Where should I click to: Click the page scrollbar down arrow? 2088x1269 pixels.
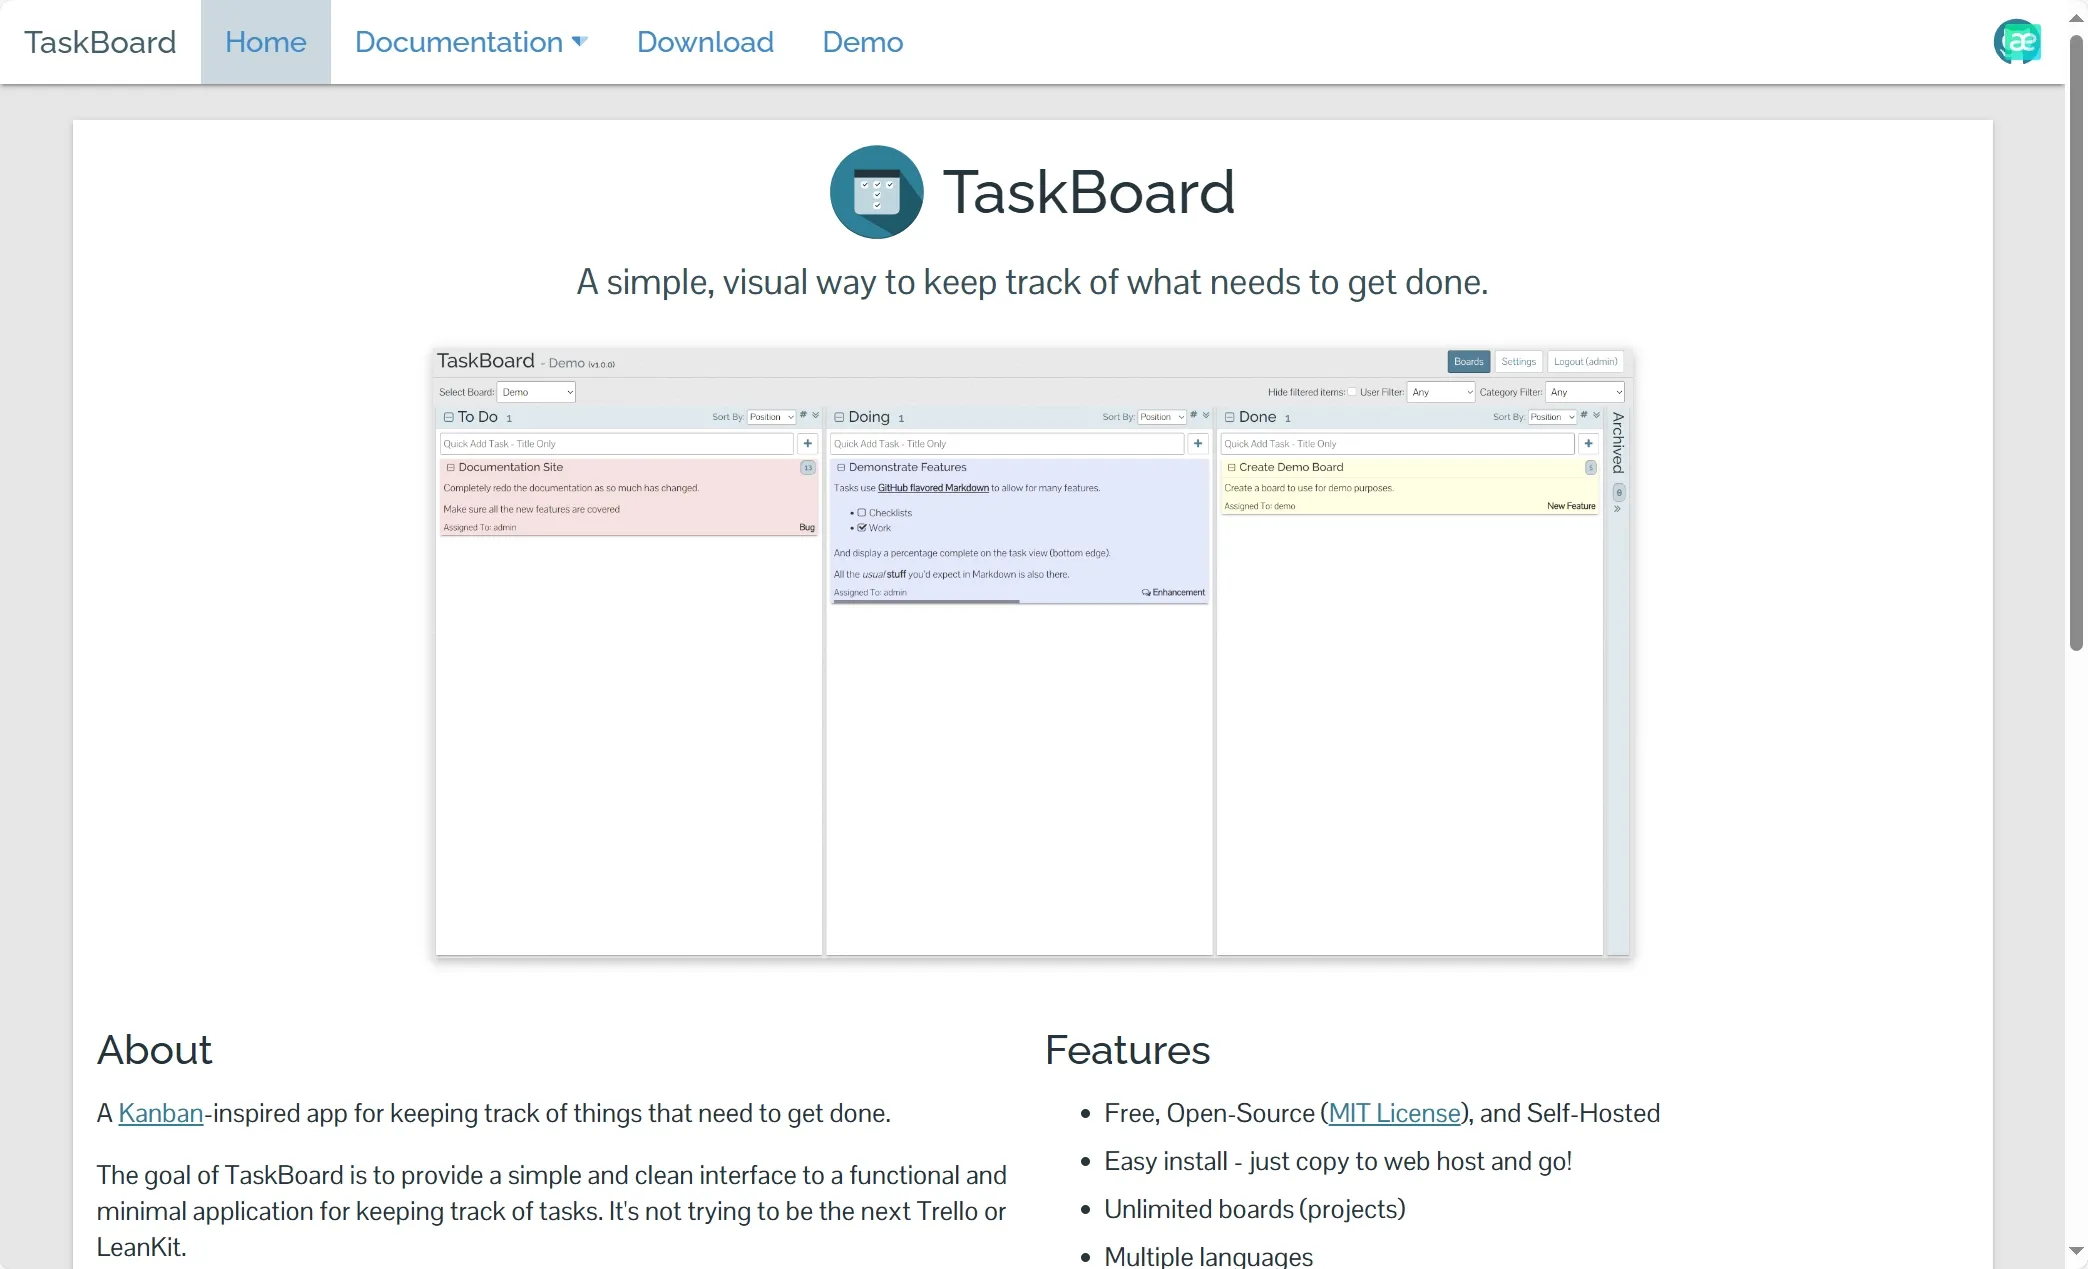coord(2076,1251)
